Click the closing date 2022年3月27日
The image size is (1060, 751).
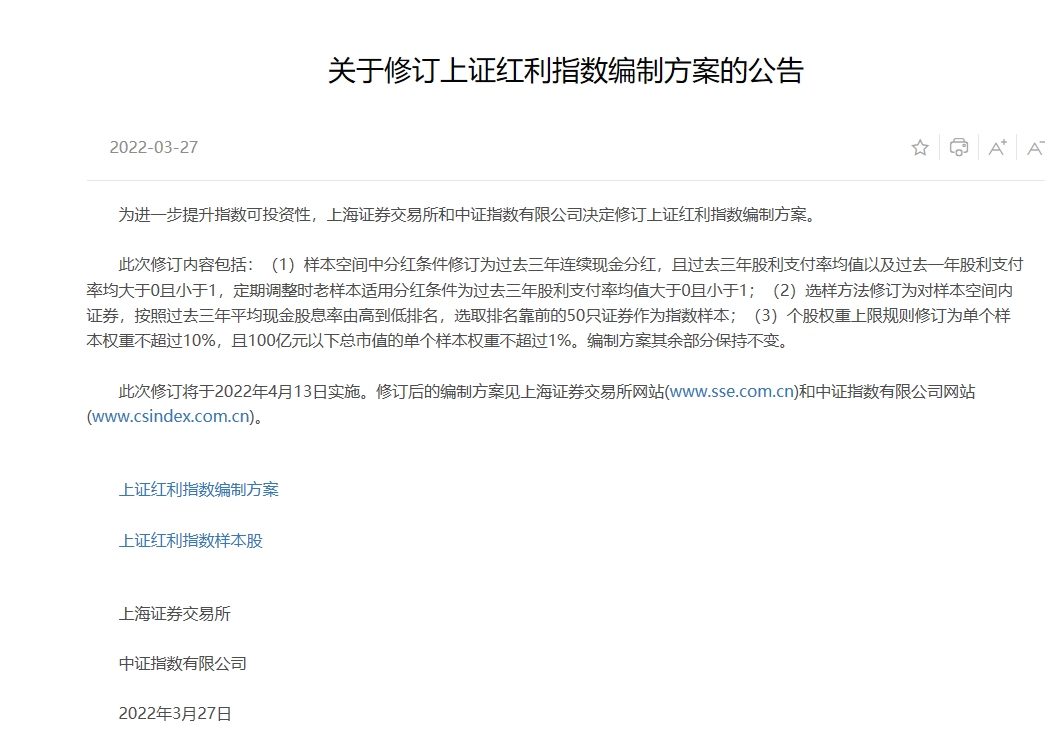coord(175,714)
